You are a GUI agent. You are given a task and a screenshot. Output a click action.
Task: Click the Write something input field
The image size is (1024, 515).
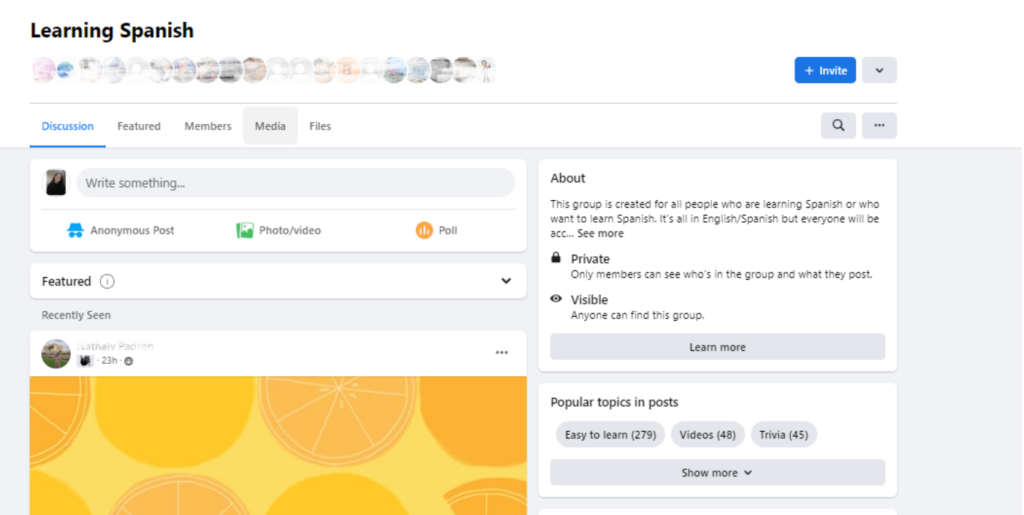tap(295, 183)
